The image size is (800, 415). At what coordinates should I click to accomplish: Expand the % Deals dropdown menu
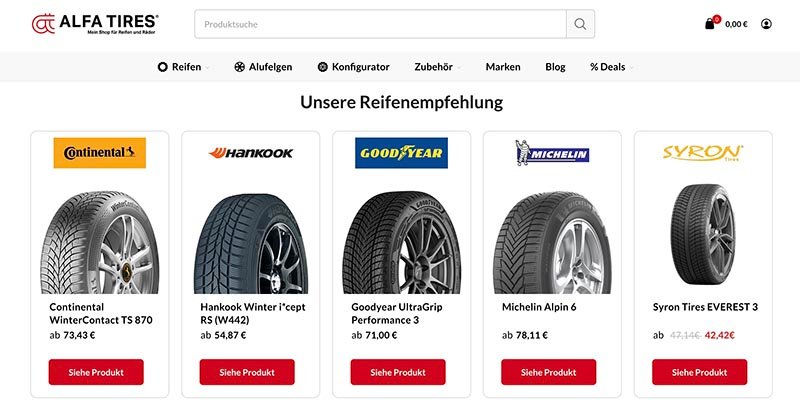tap(611, 67)
